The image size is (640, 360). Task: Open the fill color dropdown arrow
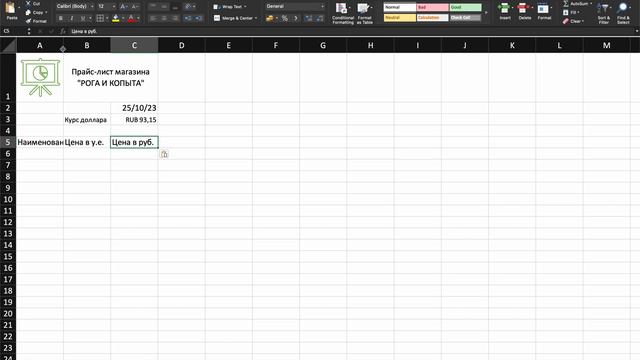[x=123, y=18]
